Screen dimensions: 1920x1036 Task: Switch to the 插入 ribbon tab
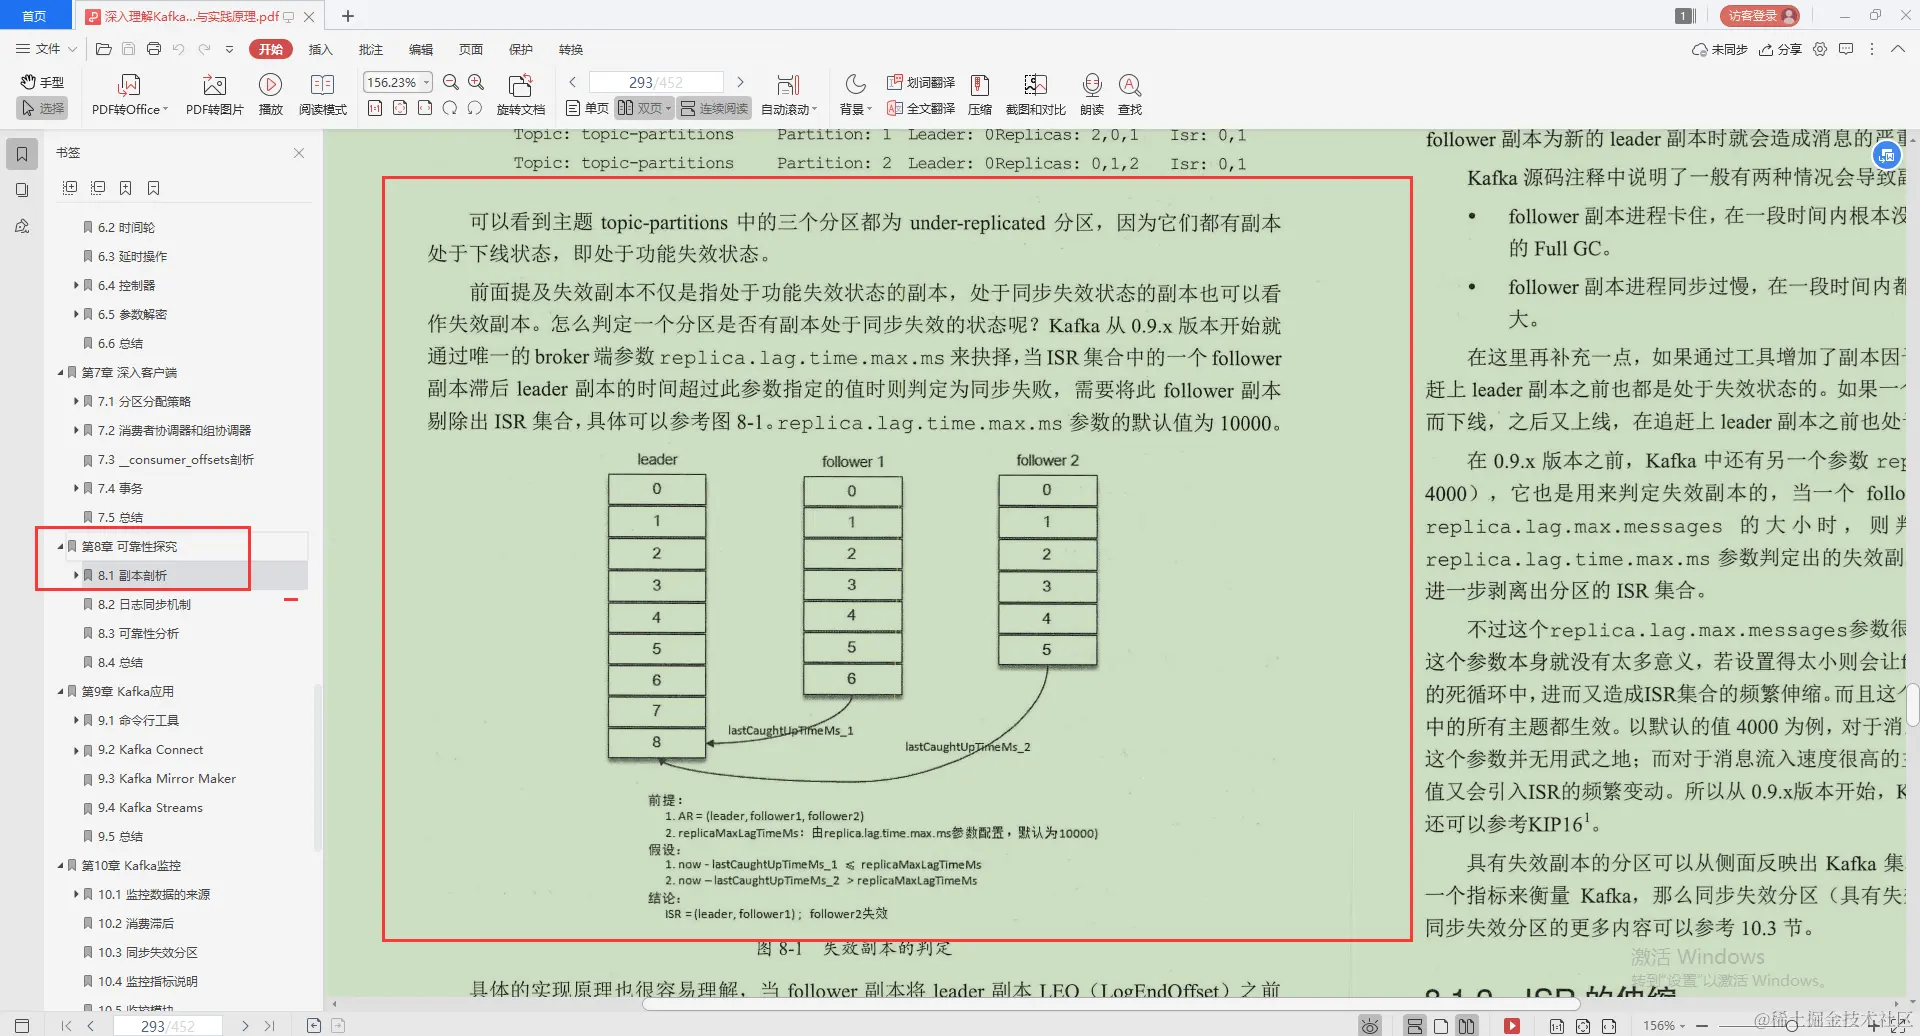pos(319,48)
